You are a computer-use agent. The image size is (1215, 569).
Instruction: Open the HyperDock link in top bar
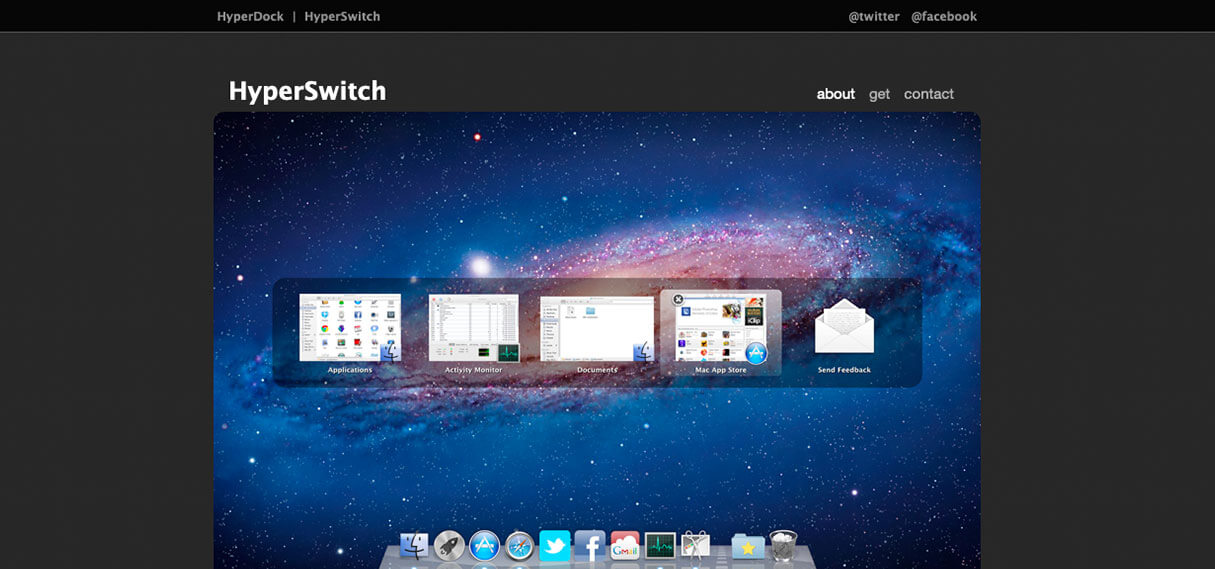coord(250,16)
